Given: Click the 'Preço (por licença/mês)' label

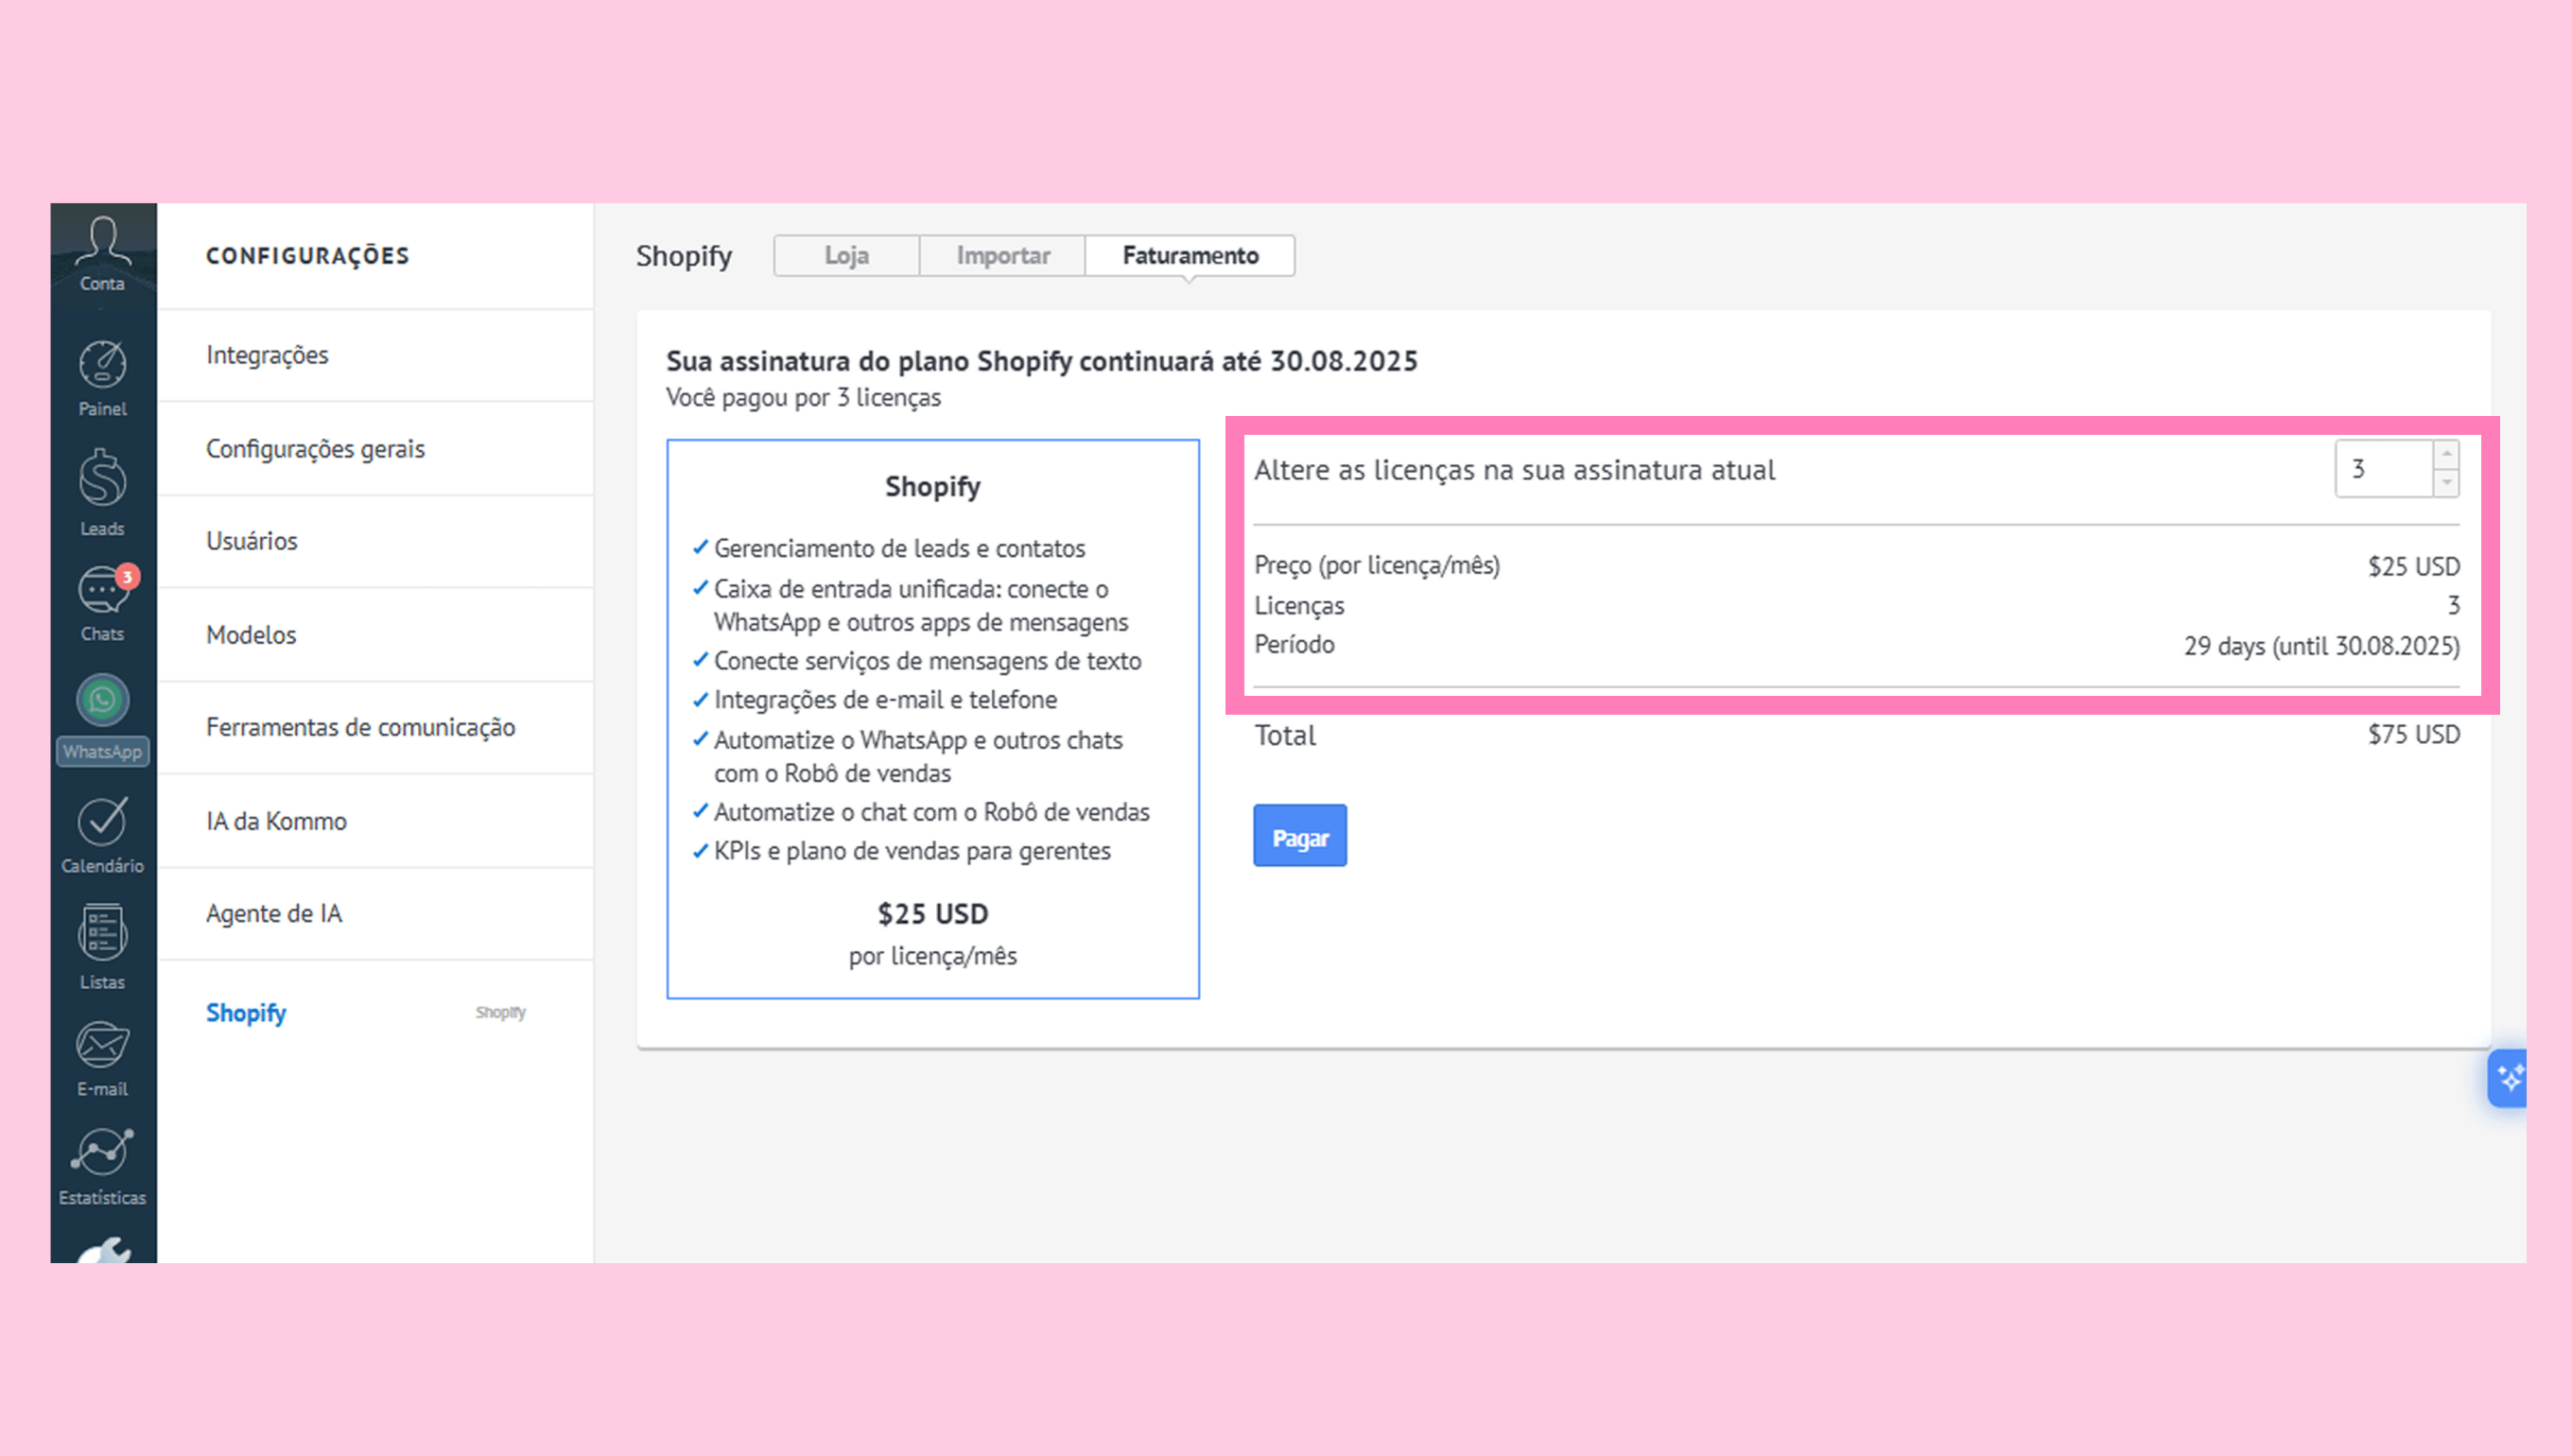Looking at the screenshot, I should click(x=1377, y=565).
